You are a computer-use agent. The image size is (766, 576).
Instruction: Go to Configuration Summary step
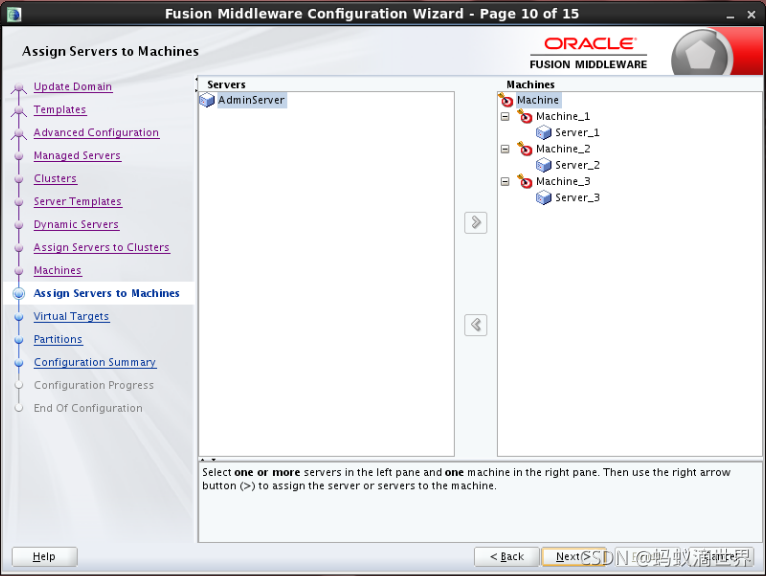[x=95, y=362]
